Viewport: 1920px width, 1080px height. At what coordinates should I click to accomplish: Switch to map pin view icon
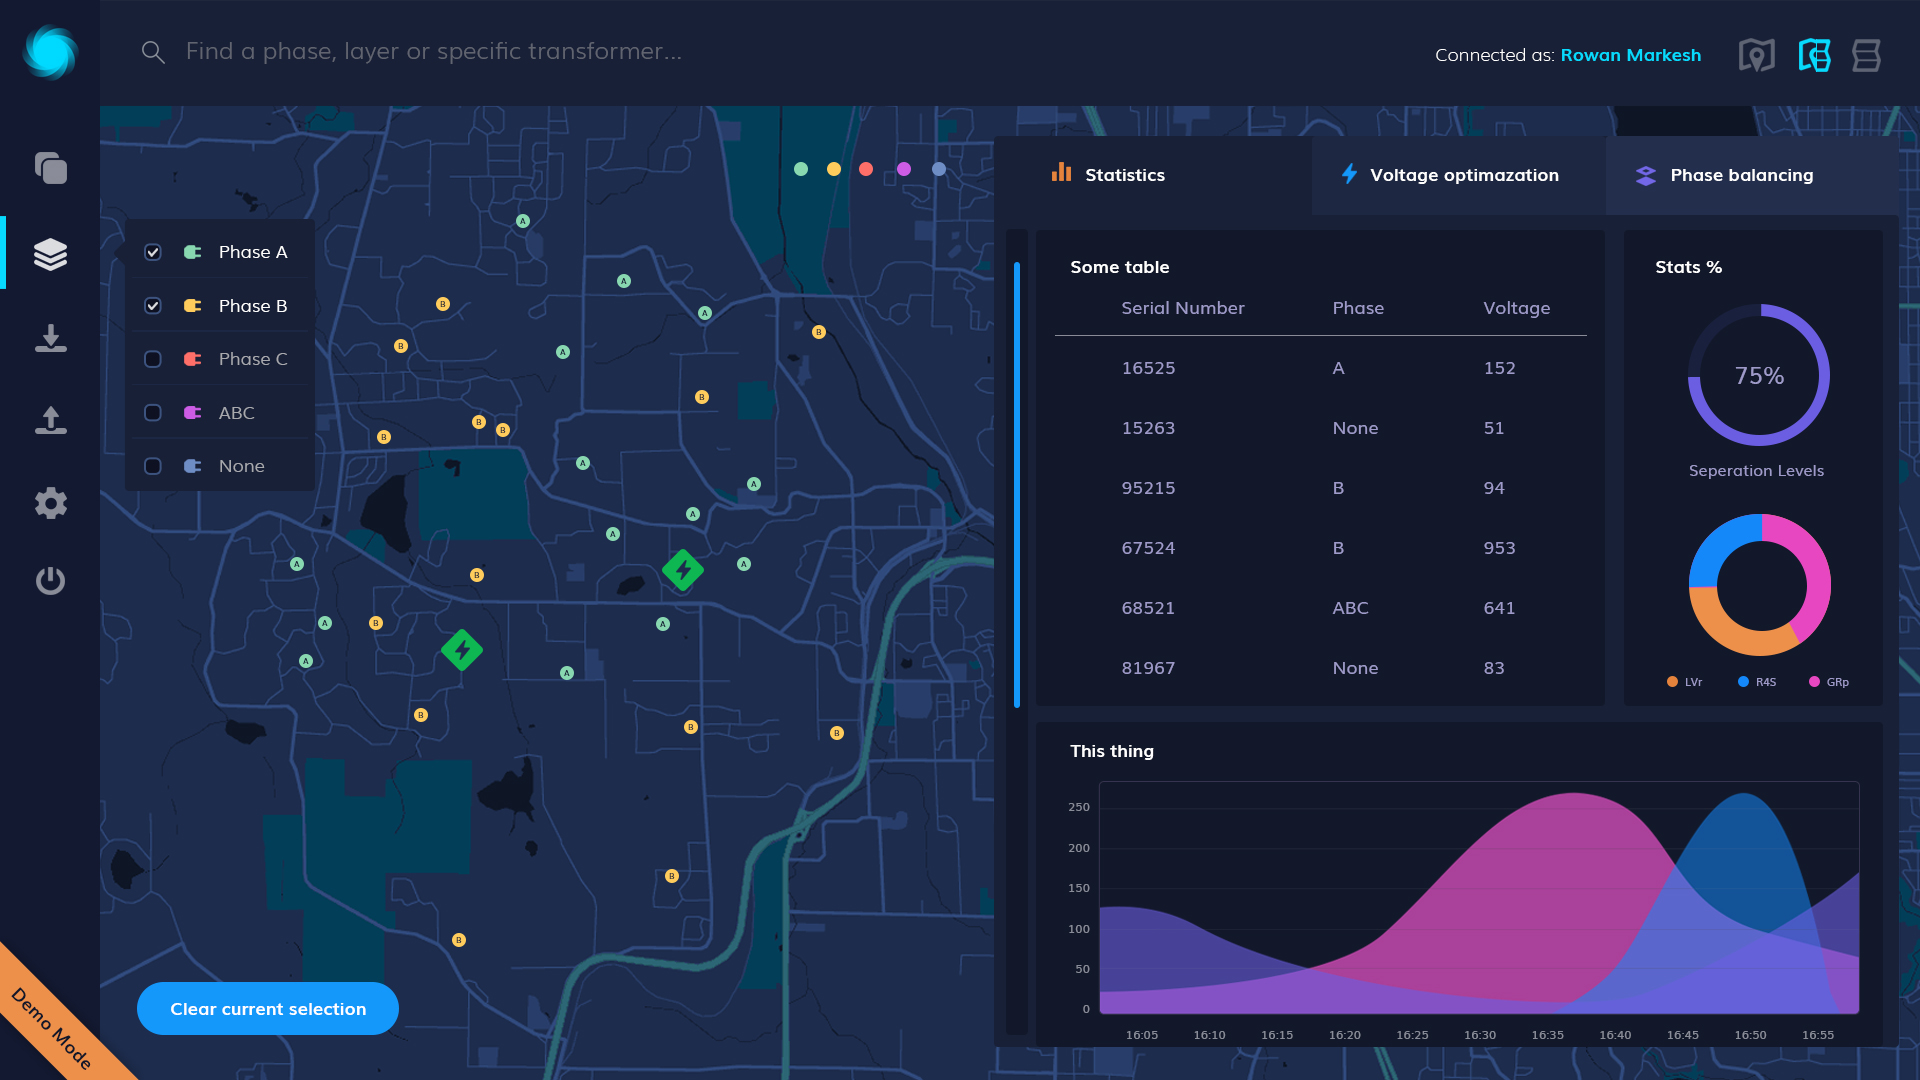click(x=1757, y=55)
